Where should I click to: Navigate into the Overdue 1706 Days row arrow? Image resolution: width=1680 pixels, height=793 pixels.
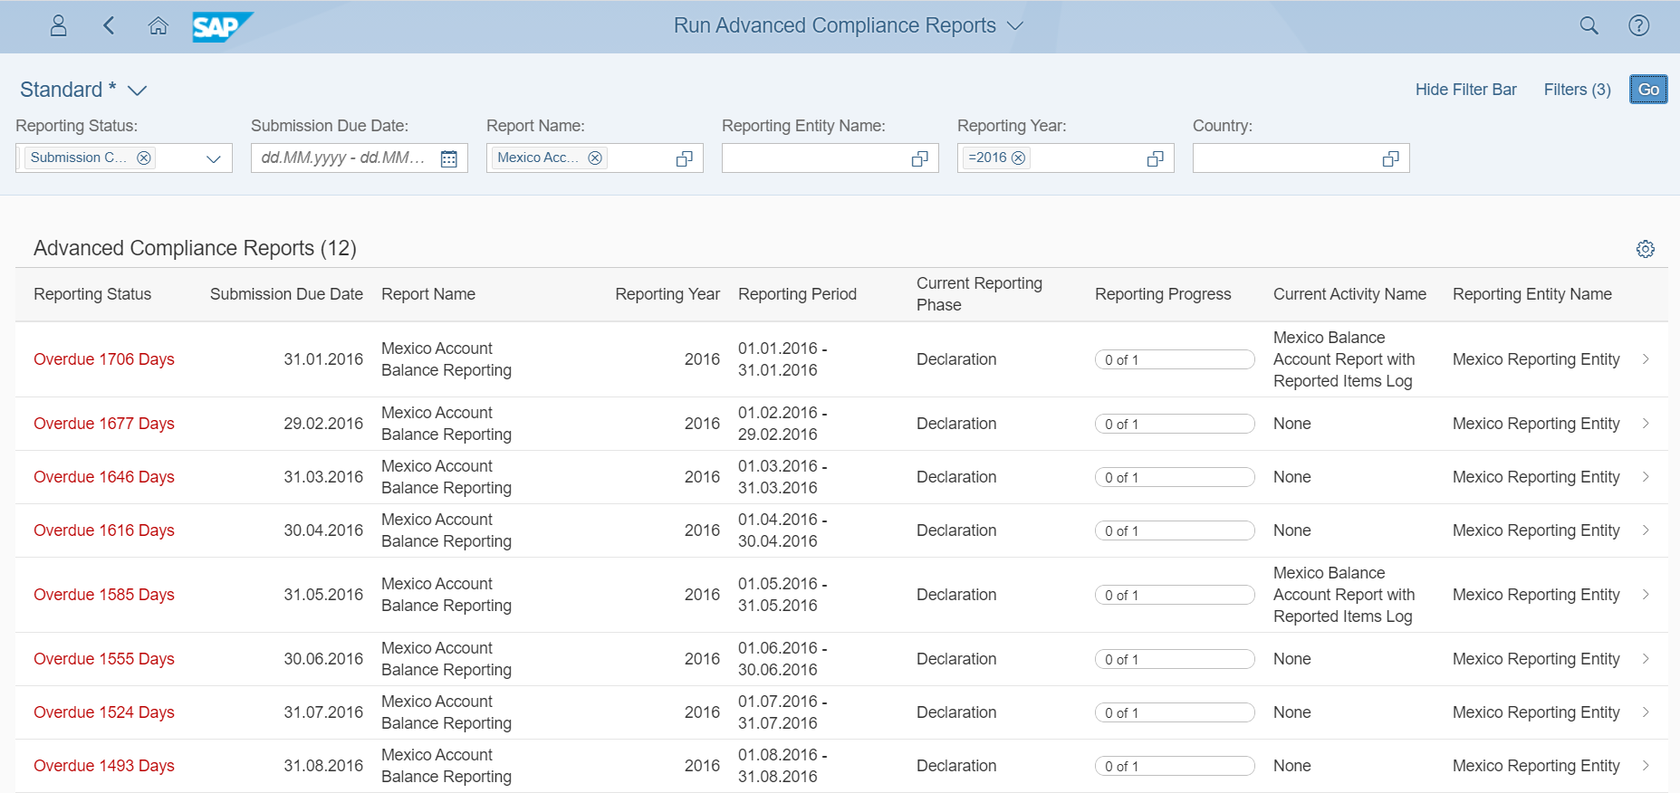1646,359
